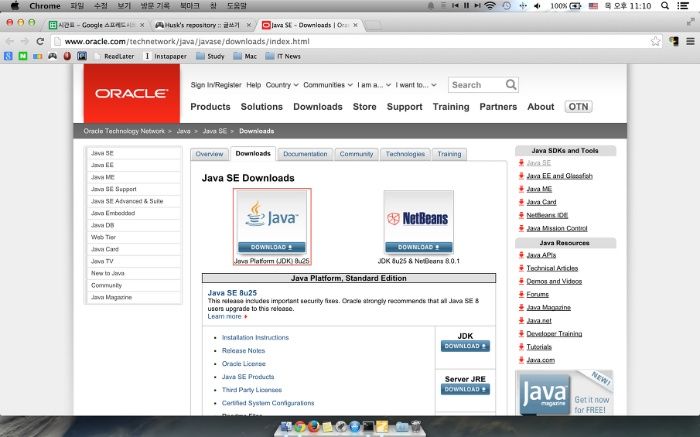Open Trash in the Dock
700x437 pixels.
click(x=415, y=427)
